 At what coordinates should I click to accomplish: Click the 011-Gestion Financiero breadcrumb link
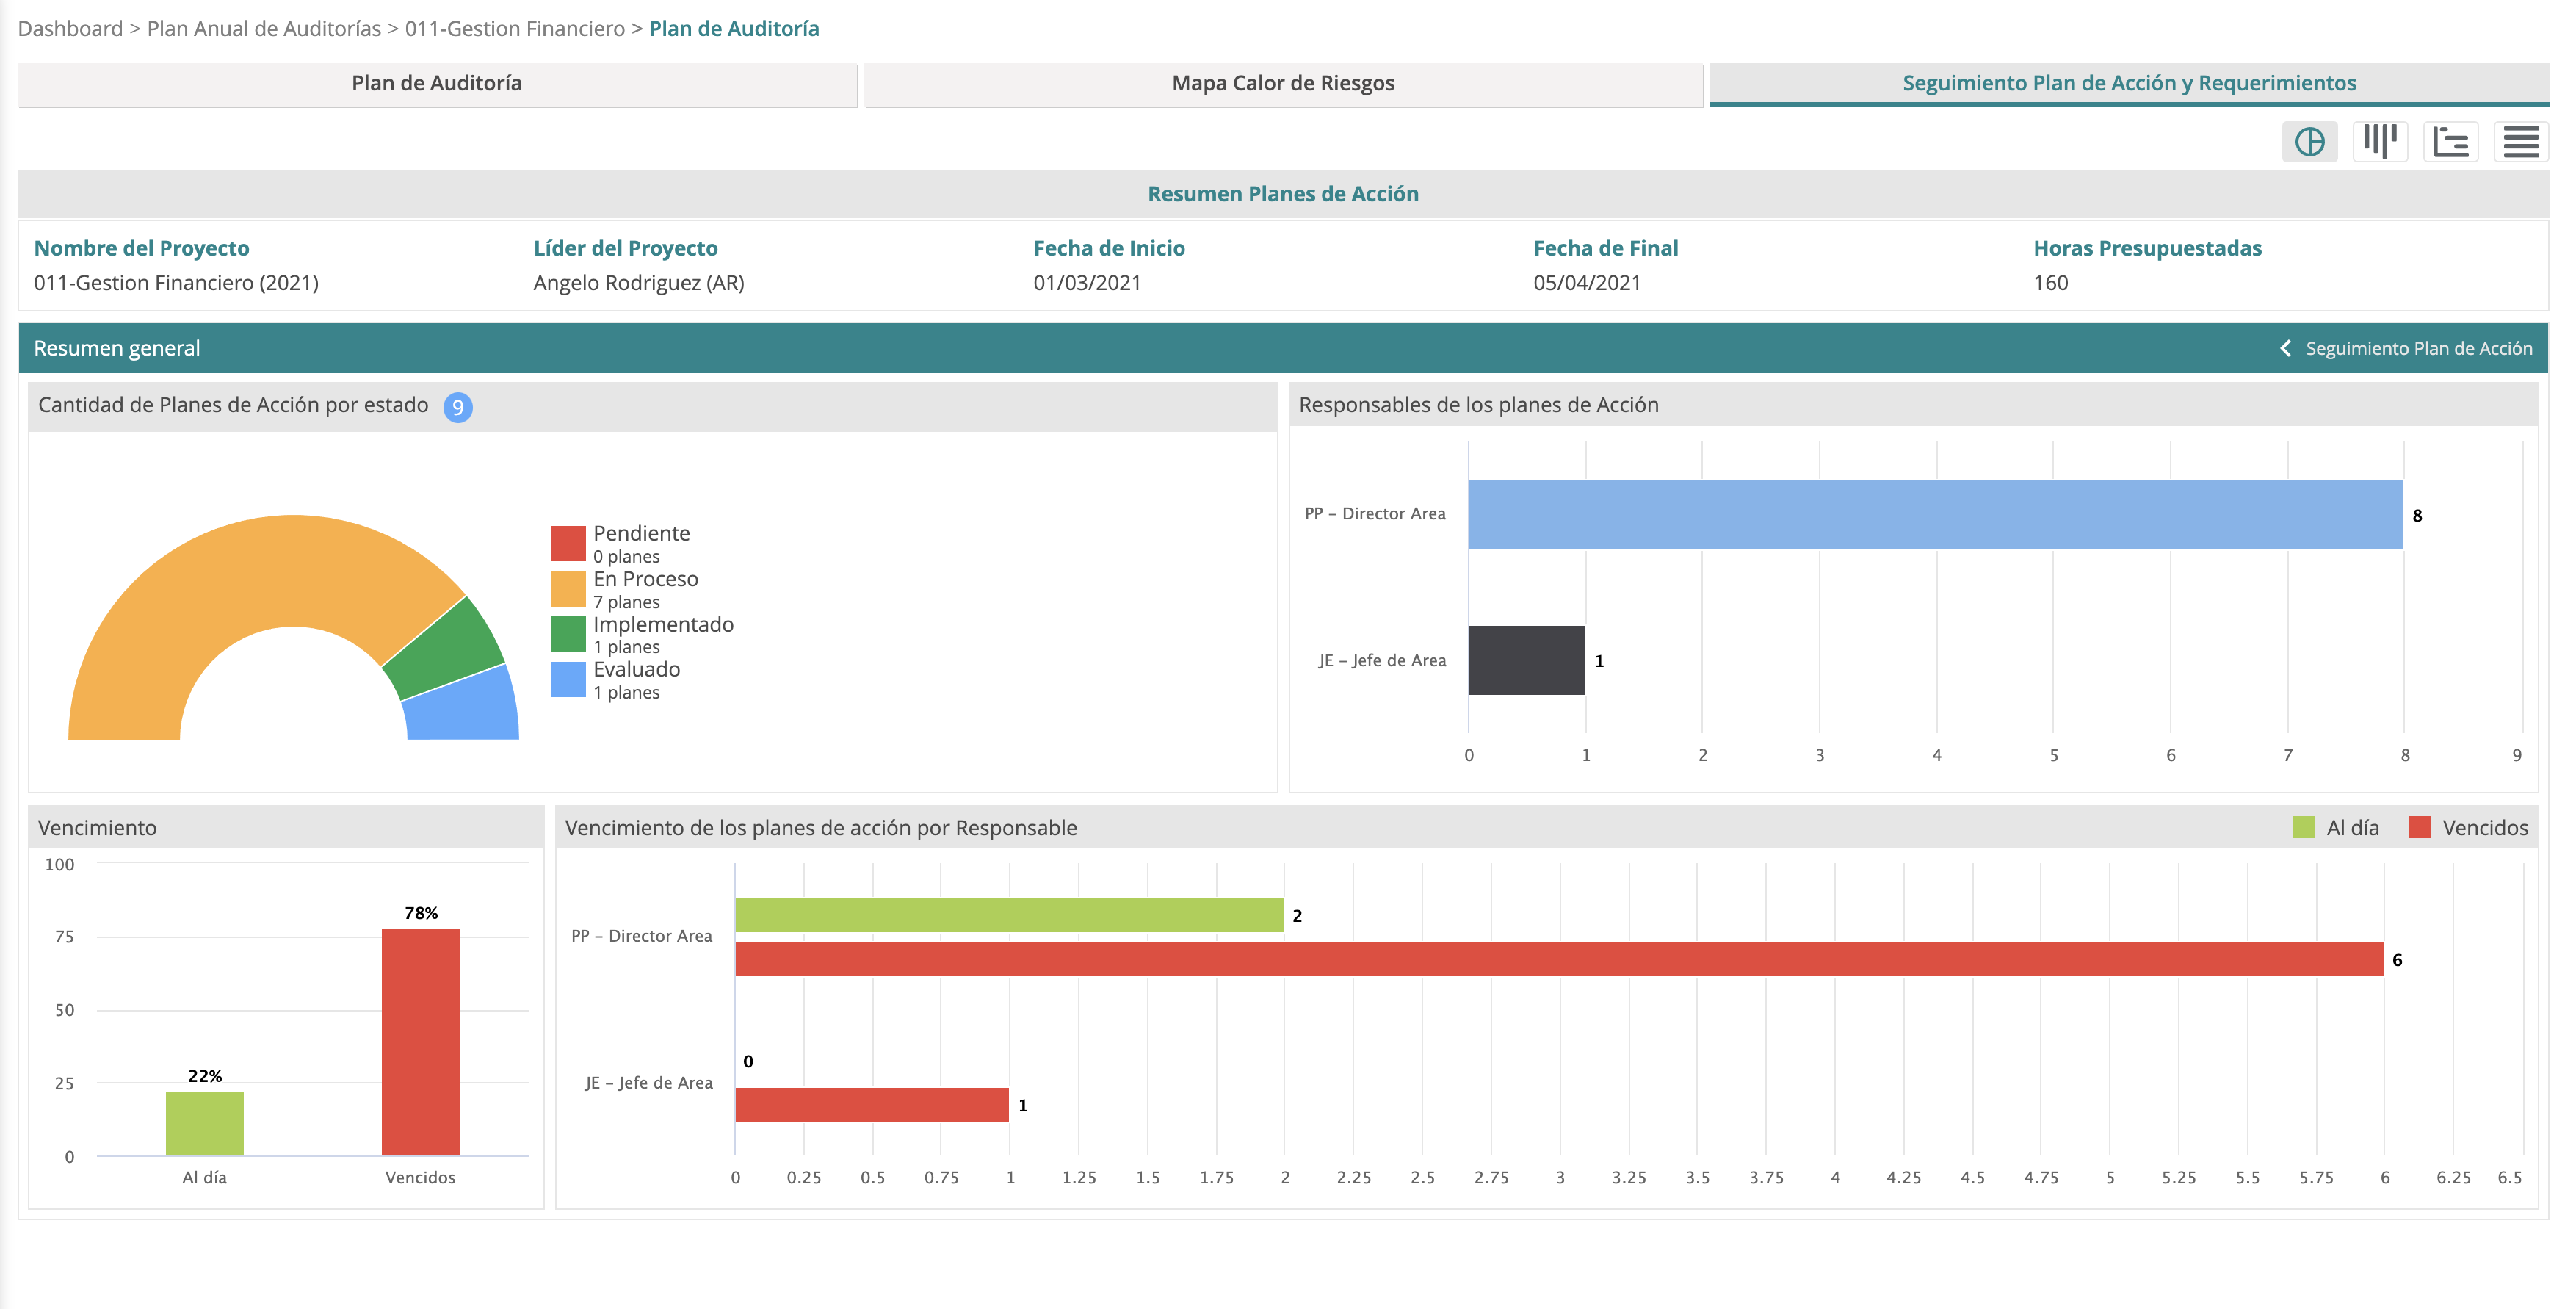tap(513, 29)
